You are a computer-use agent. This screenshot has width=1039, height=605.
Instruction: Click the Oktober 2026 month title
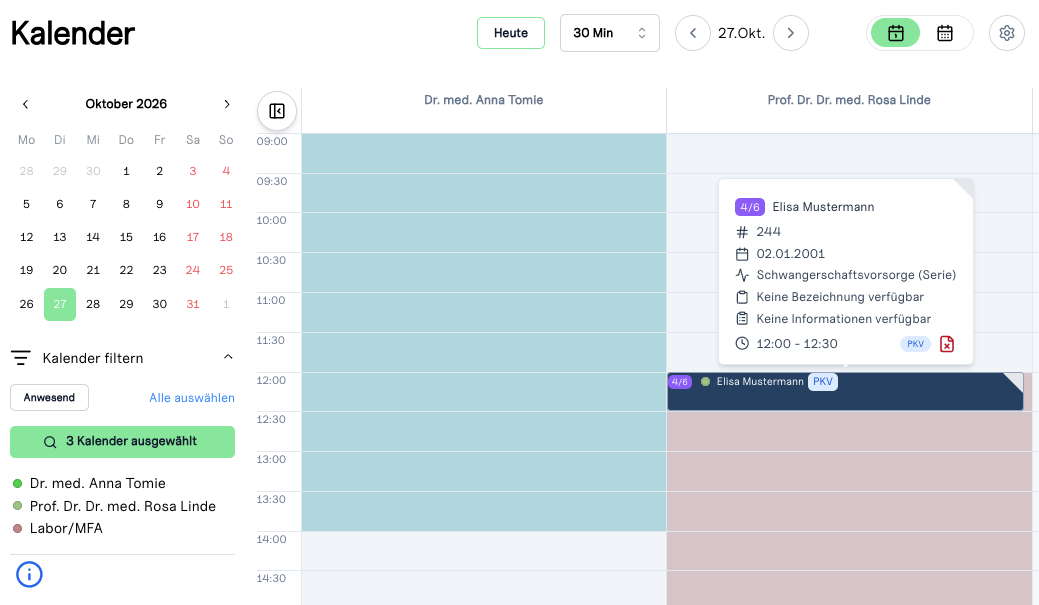pyautogui.click(x=126, y=104)
